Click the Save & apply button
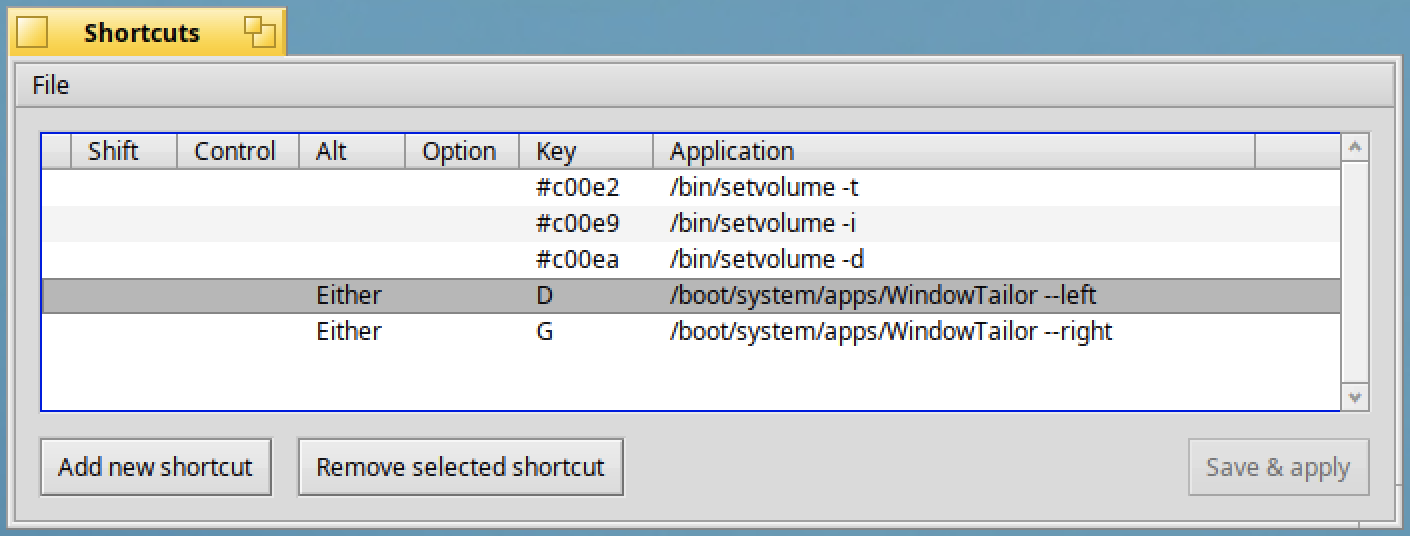The image size is (1410, 536). pyautogui.click(x=1278, y=467)
